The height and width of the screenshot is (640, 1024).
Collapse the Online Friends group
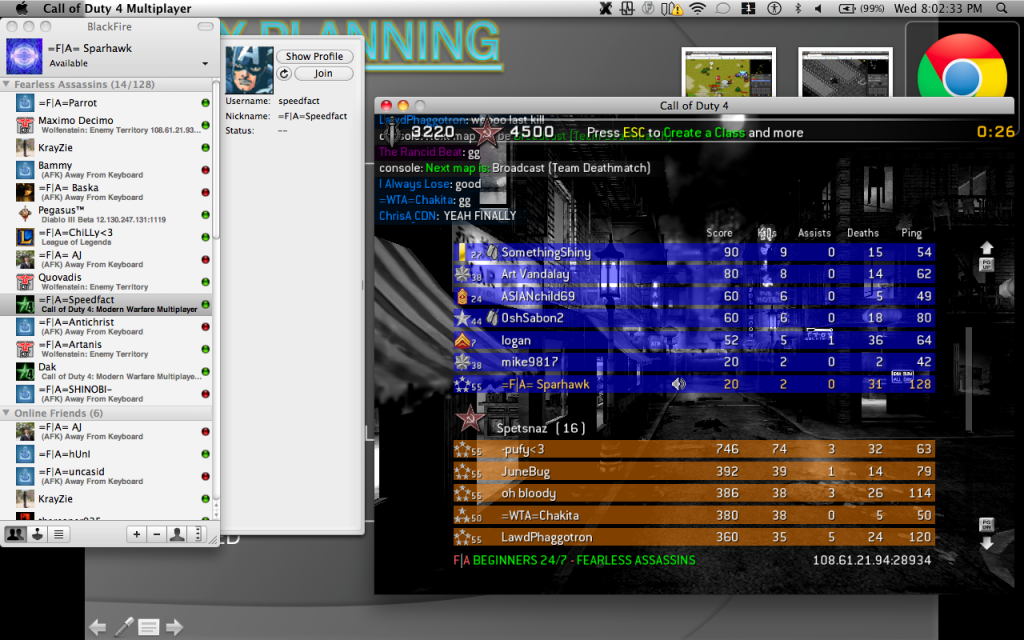point(7,413)
